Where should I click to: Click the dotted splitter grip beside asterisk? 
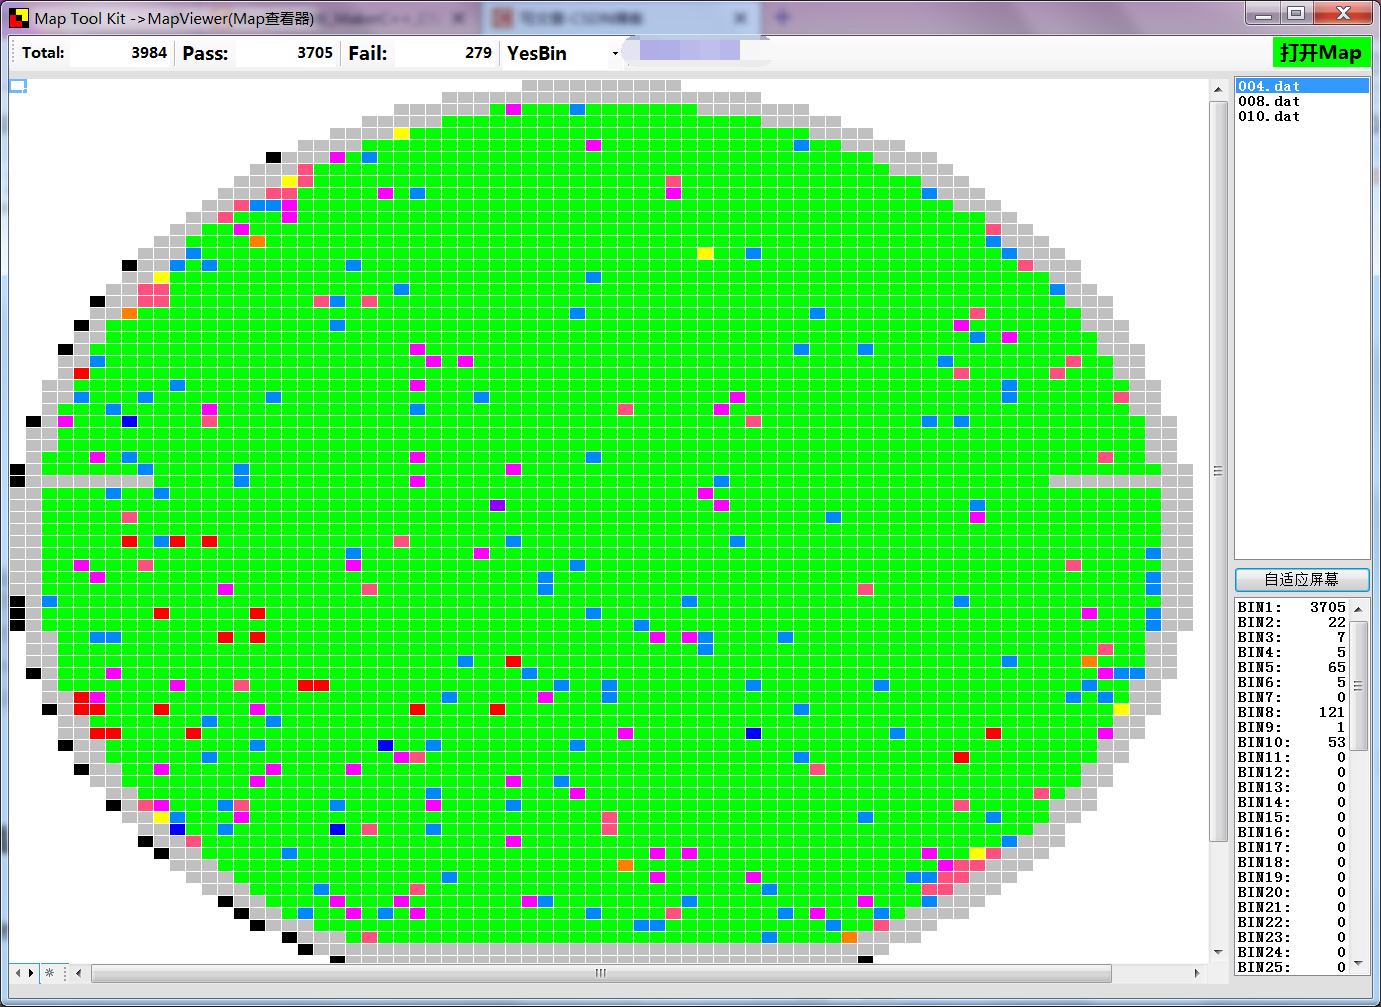(65, 972)
